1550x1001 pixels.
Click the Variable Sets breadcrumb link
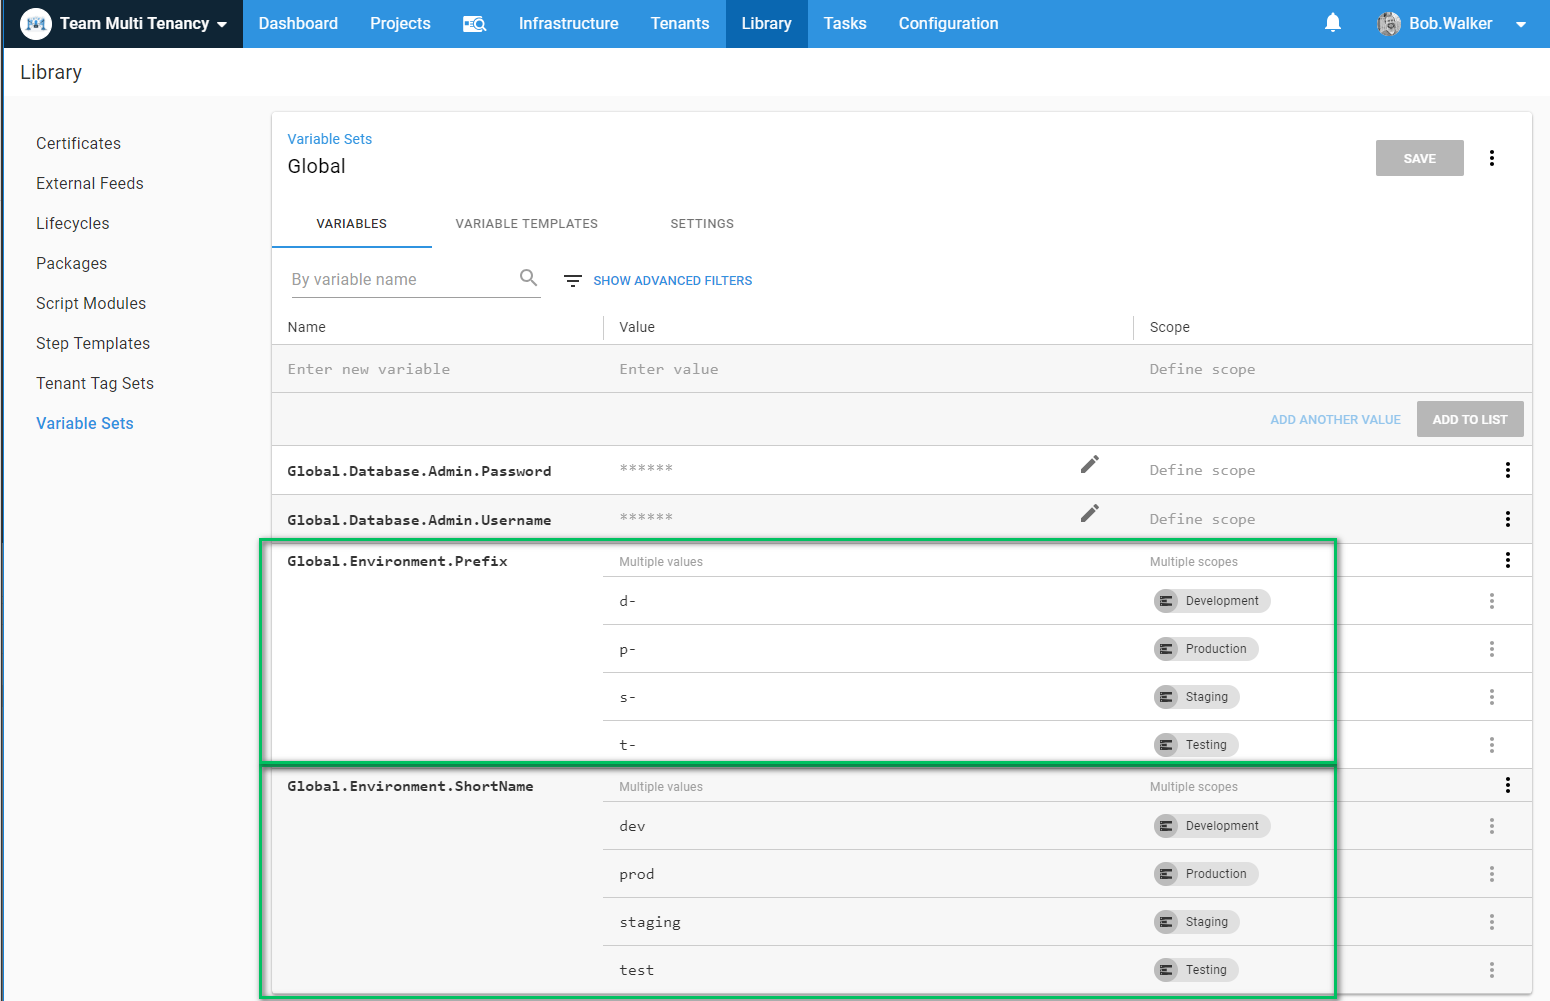coord(329,139)
